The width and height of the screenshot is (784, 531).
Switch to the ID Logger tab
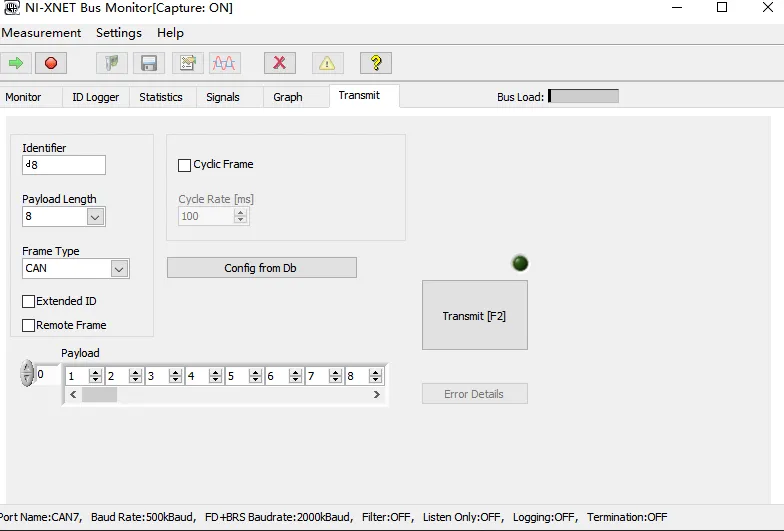96,97
